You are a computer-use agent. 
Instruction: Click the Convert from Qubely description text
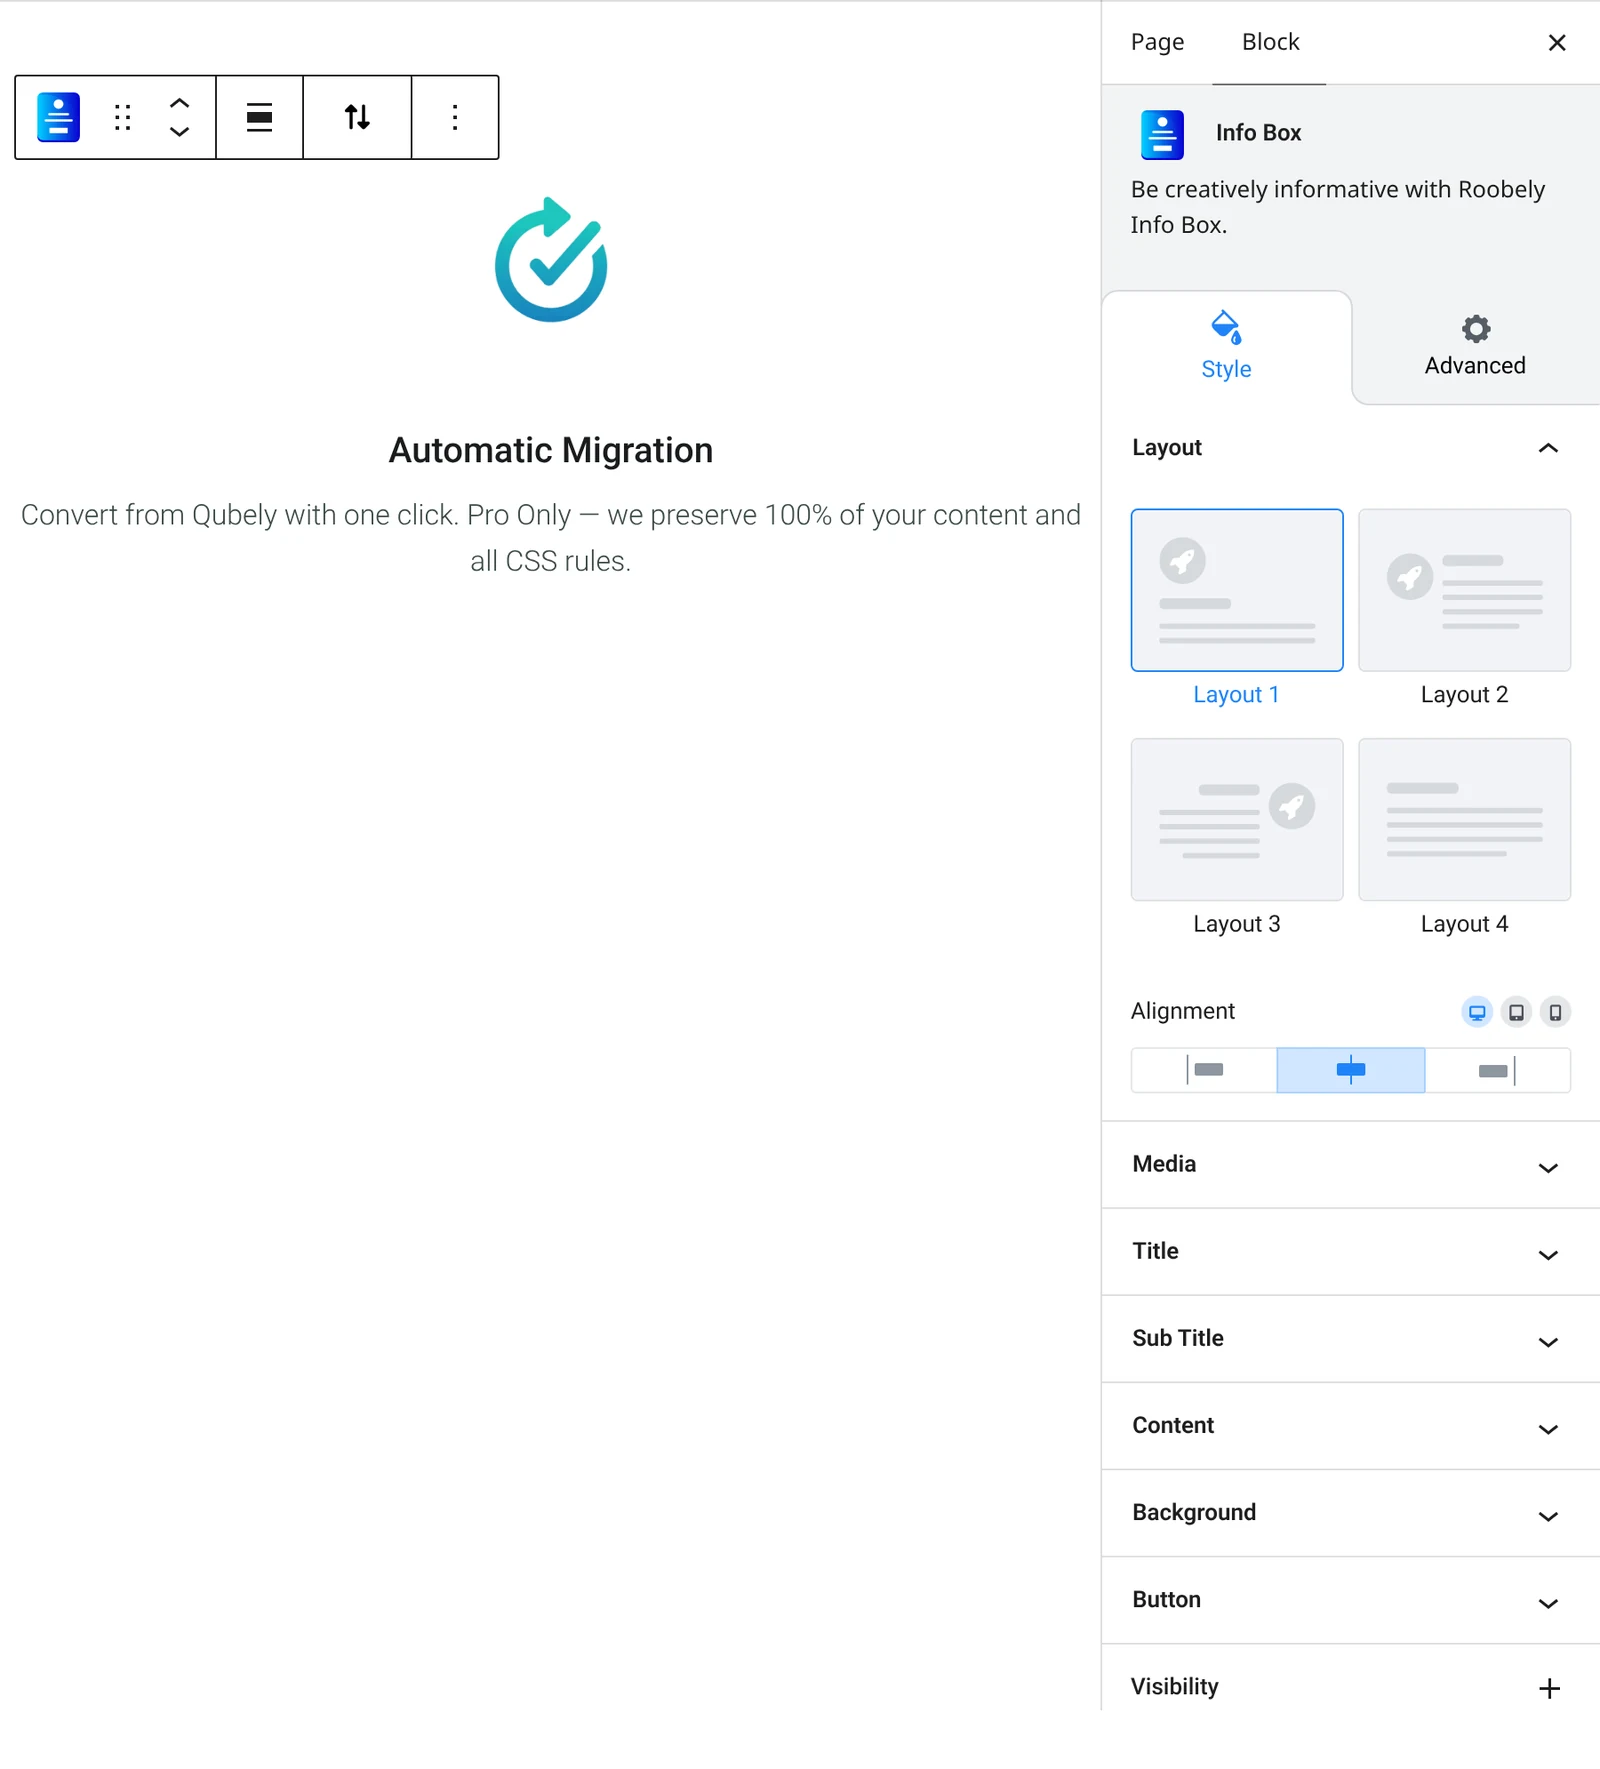coord(551,538)
